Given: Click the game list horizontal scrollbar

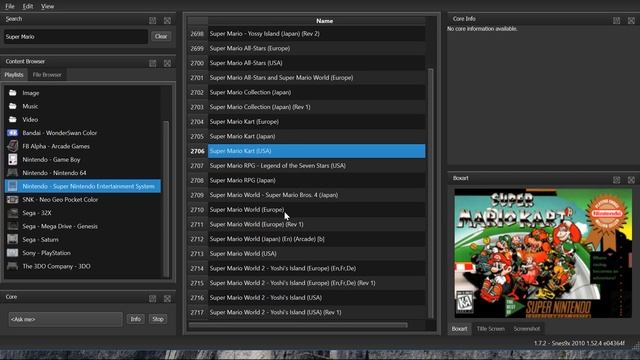Looking at the screenshot, I should click(x=298, y=325).
